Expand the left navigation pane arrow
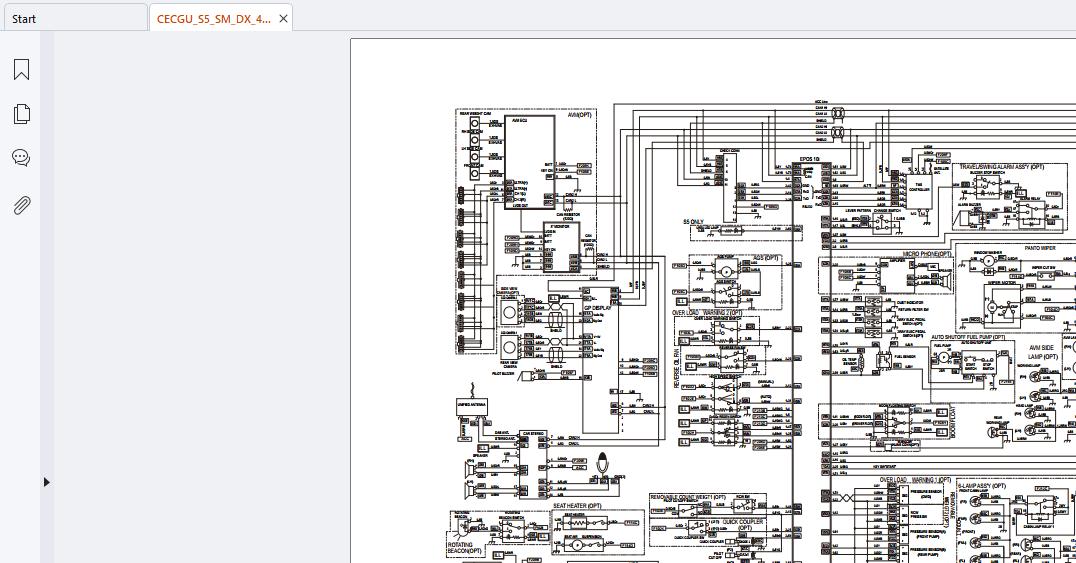Screen dimensions: 1076x563 46,482
